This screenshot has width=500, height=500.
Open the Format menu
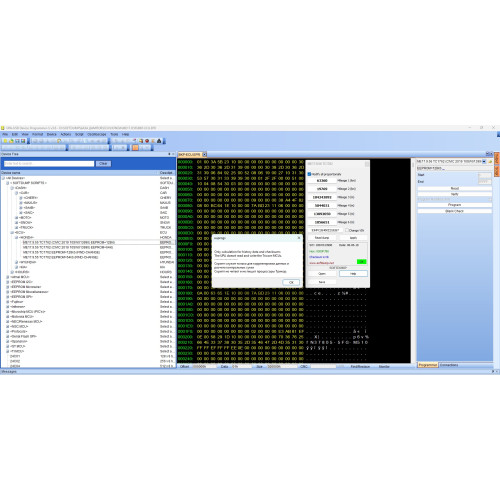37,134
